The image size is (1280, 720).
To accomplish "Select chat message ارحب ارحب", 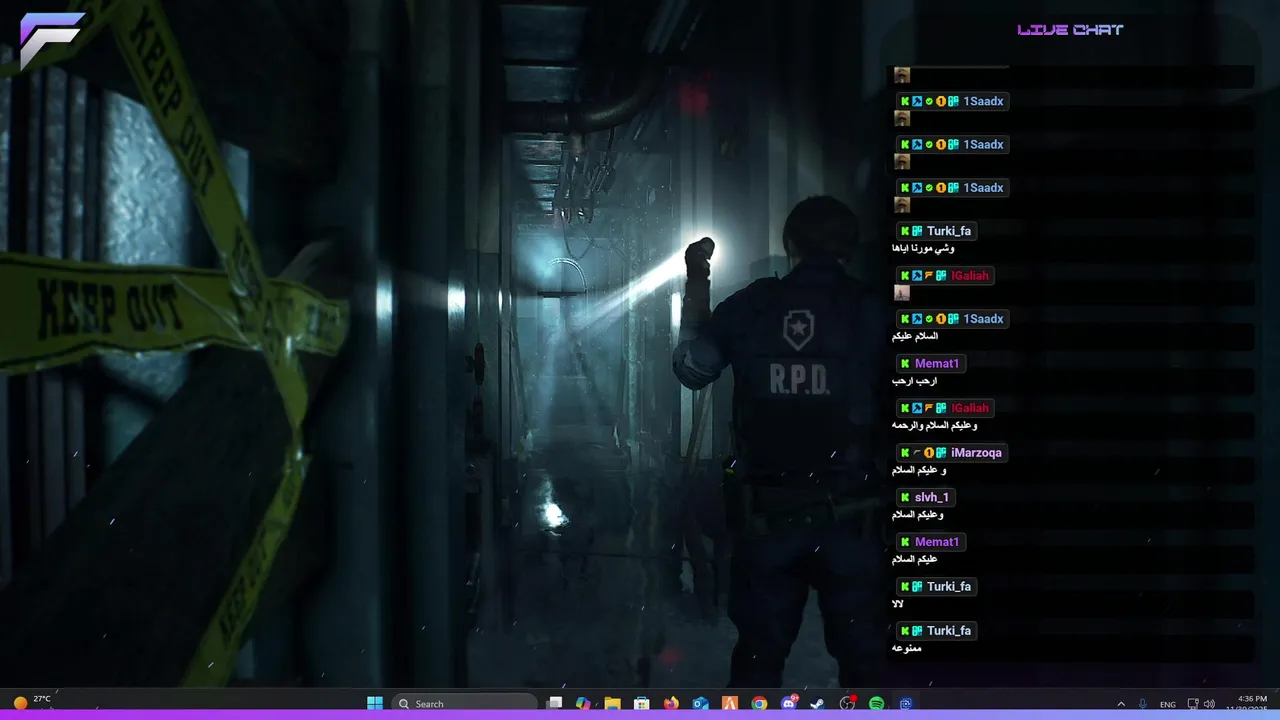I will point(914,381).
